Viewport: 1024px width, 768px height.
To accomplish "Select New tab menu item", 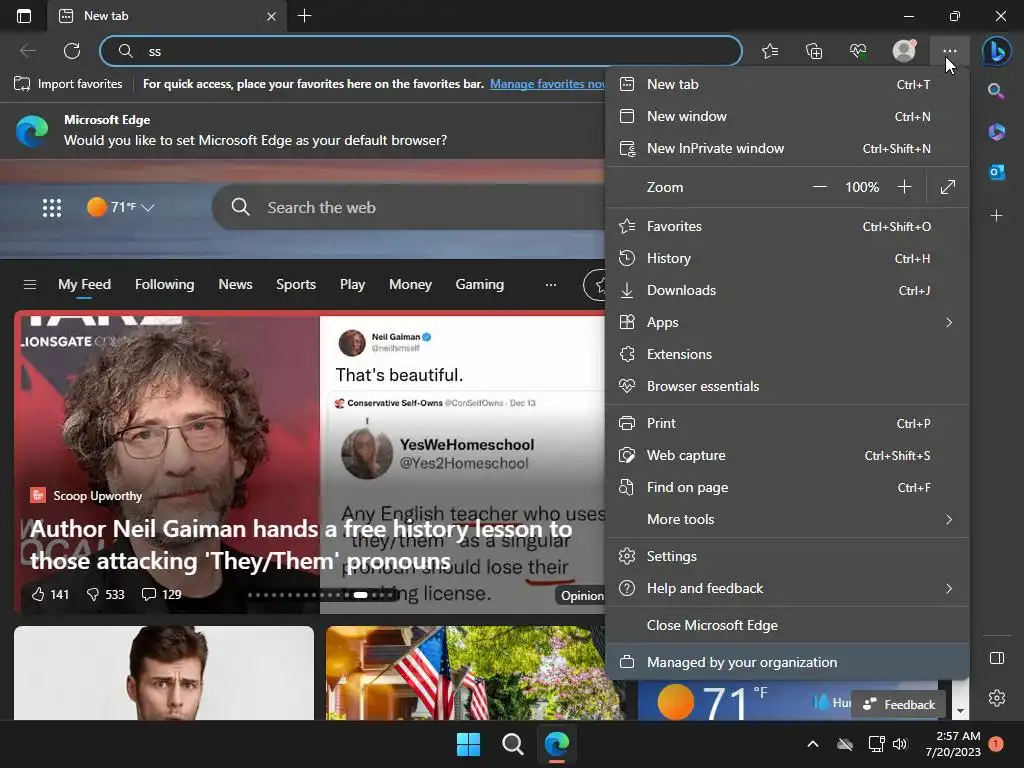I will (x=787, y=84).
